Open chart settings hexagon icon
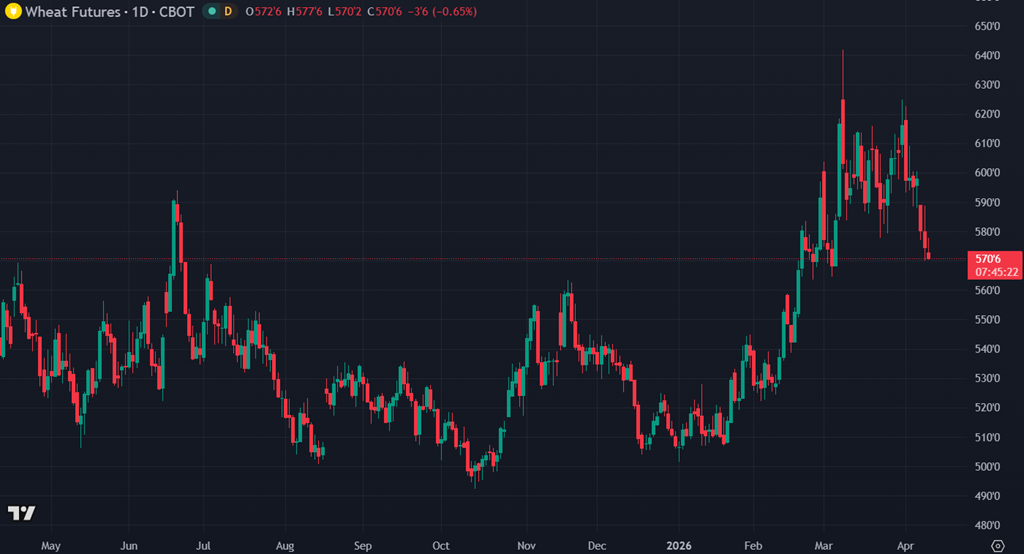The width and height of the screenshot is (1024, 554). click(996, 545)
